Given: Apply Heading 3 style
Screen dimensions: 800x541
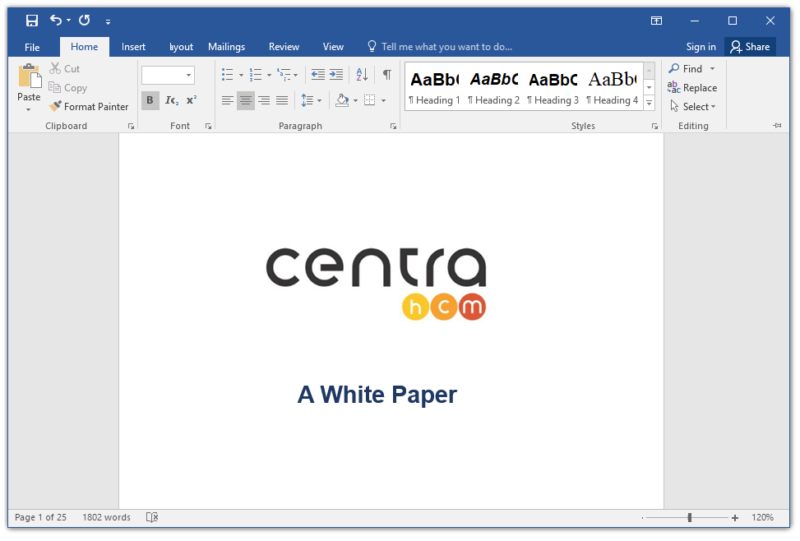Looking at the screenshot, I should [x=553, y=87].
